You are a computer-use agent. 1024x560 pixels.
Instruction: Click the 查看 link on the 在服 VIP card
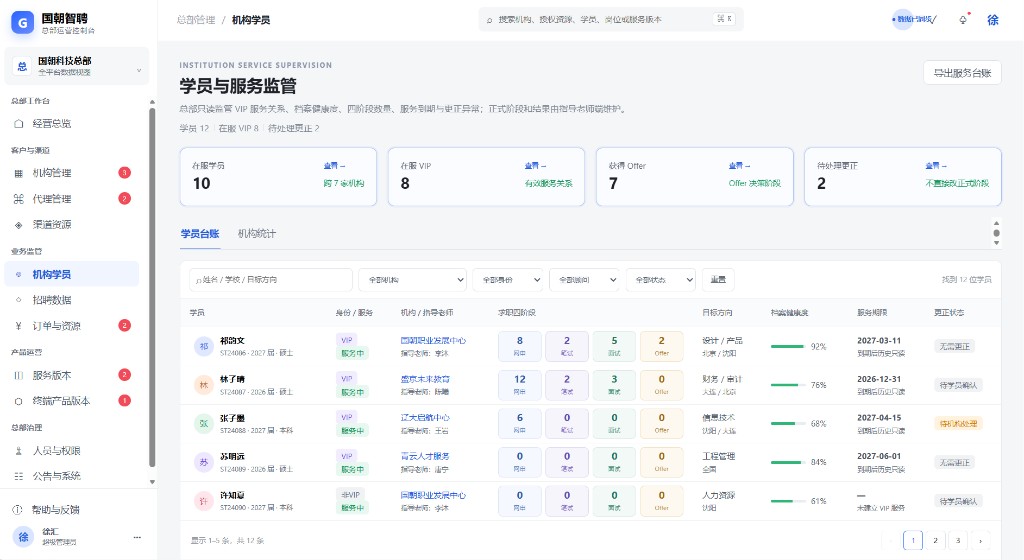[x=535, y=166]
